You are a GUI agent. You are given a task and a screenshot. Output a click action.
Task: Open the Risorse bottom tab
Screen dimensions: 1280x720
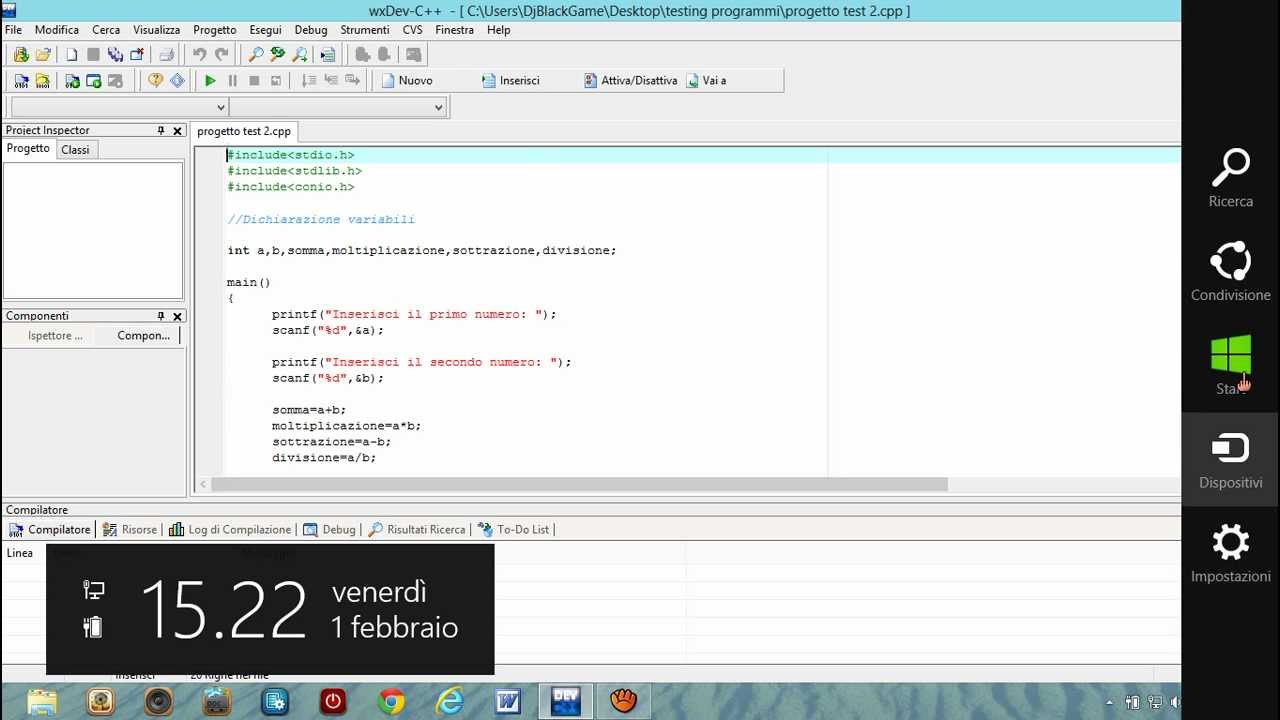pyautogui.click(x=130, y=530)
